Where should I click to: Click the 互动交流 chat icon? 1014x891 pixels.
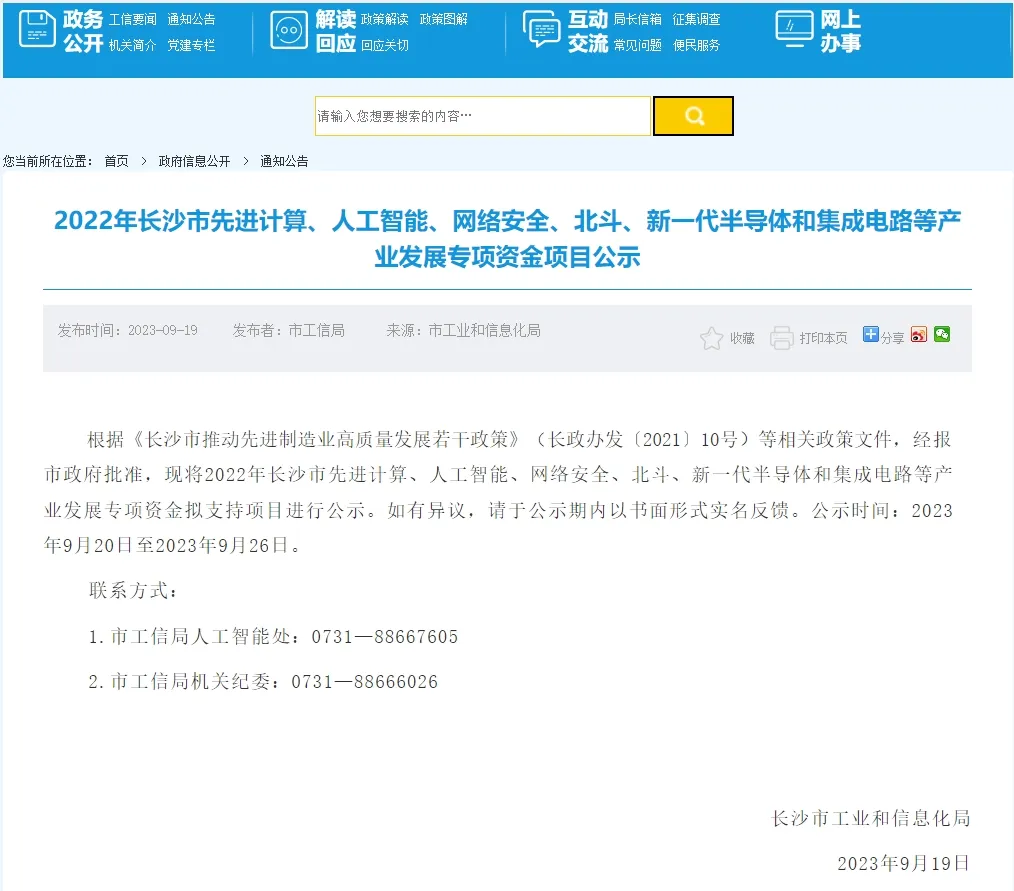tap(541, 30)
